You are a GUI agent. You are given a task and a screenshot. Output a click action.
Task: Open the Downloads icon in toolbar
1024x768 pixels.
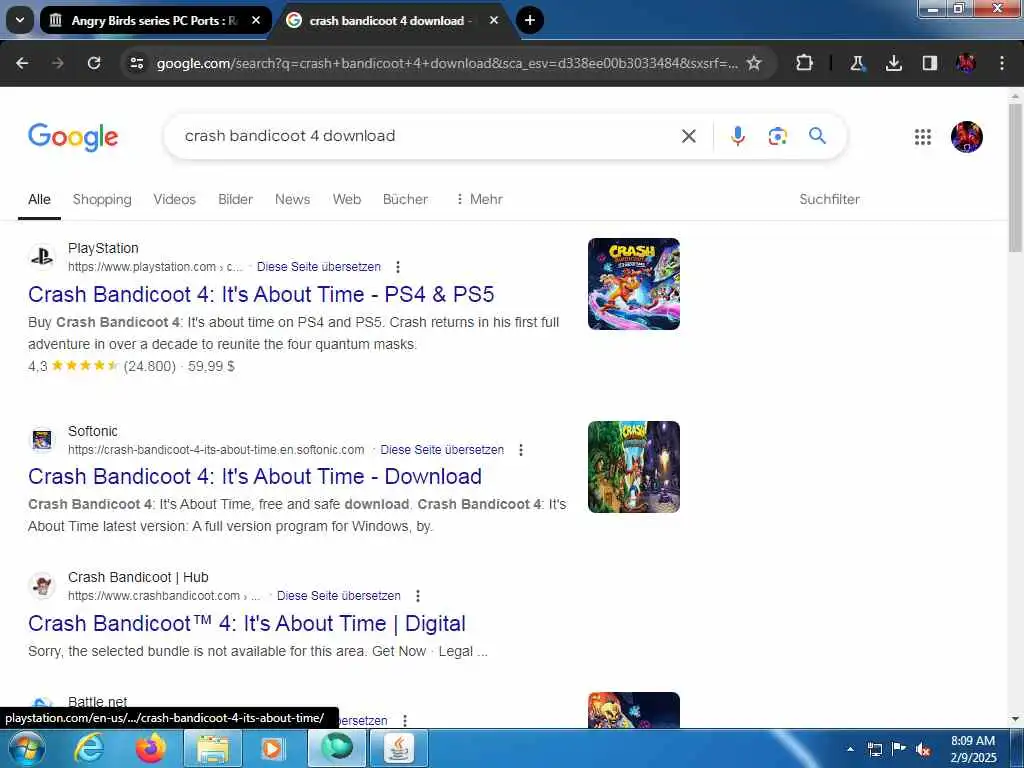(x=893, y=63)
